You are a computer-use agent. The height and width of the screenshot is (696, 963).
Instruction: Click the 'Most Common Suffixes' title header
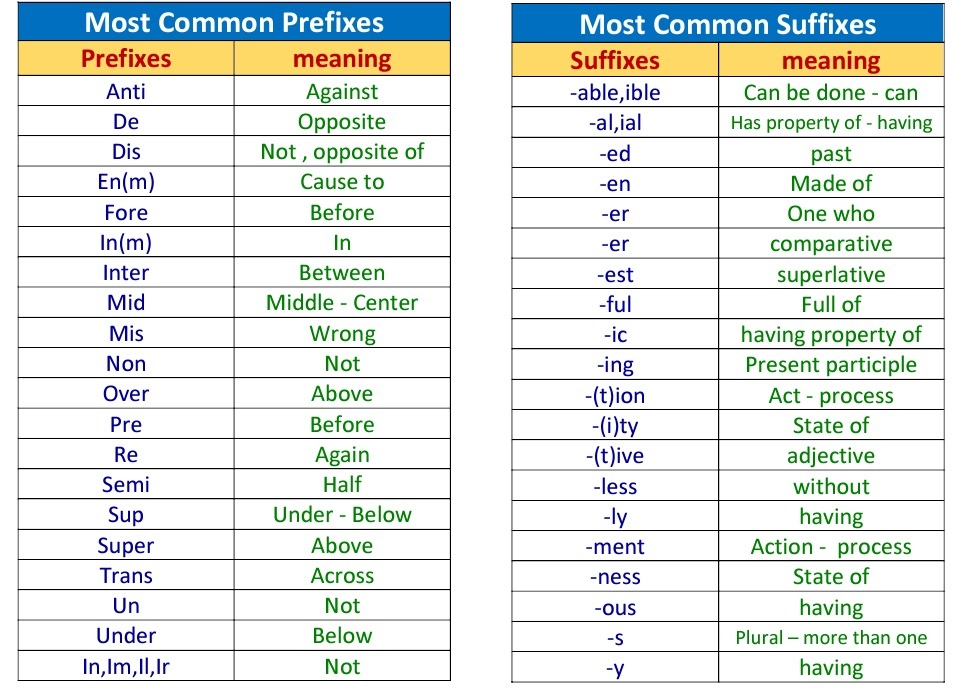coord(728,23)
